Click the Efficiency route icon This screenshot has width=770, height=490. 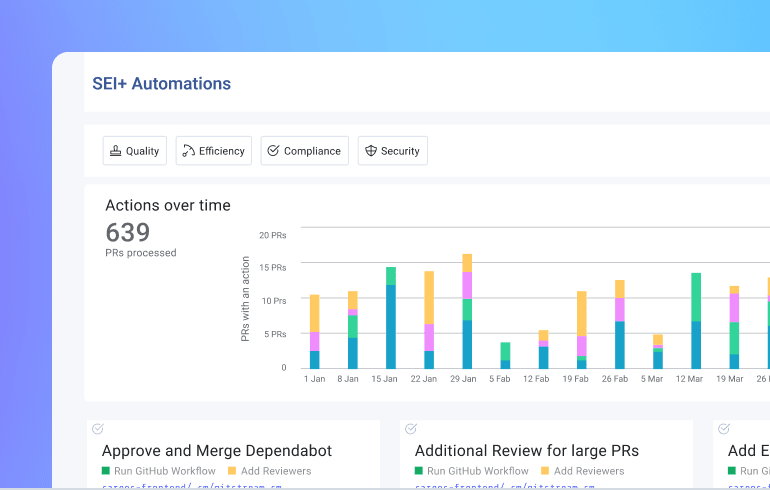189,151
